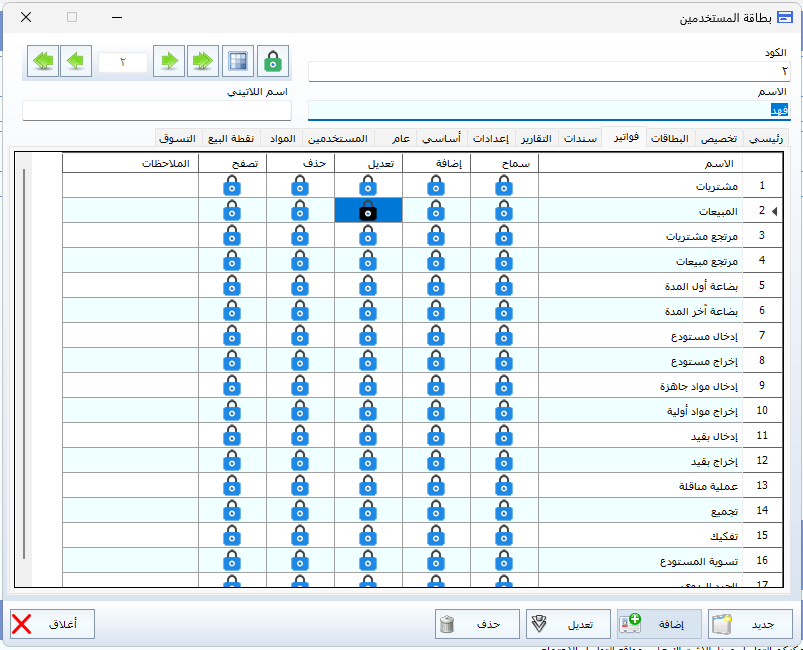
Task: Toggle the تصفح lock for إدخال مستودع
Action: pyautogui.click(x=232, y=336)
